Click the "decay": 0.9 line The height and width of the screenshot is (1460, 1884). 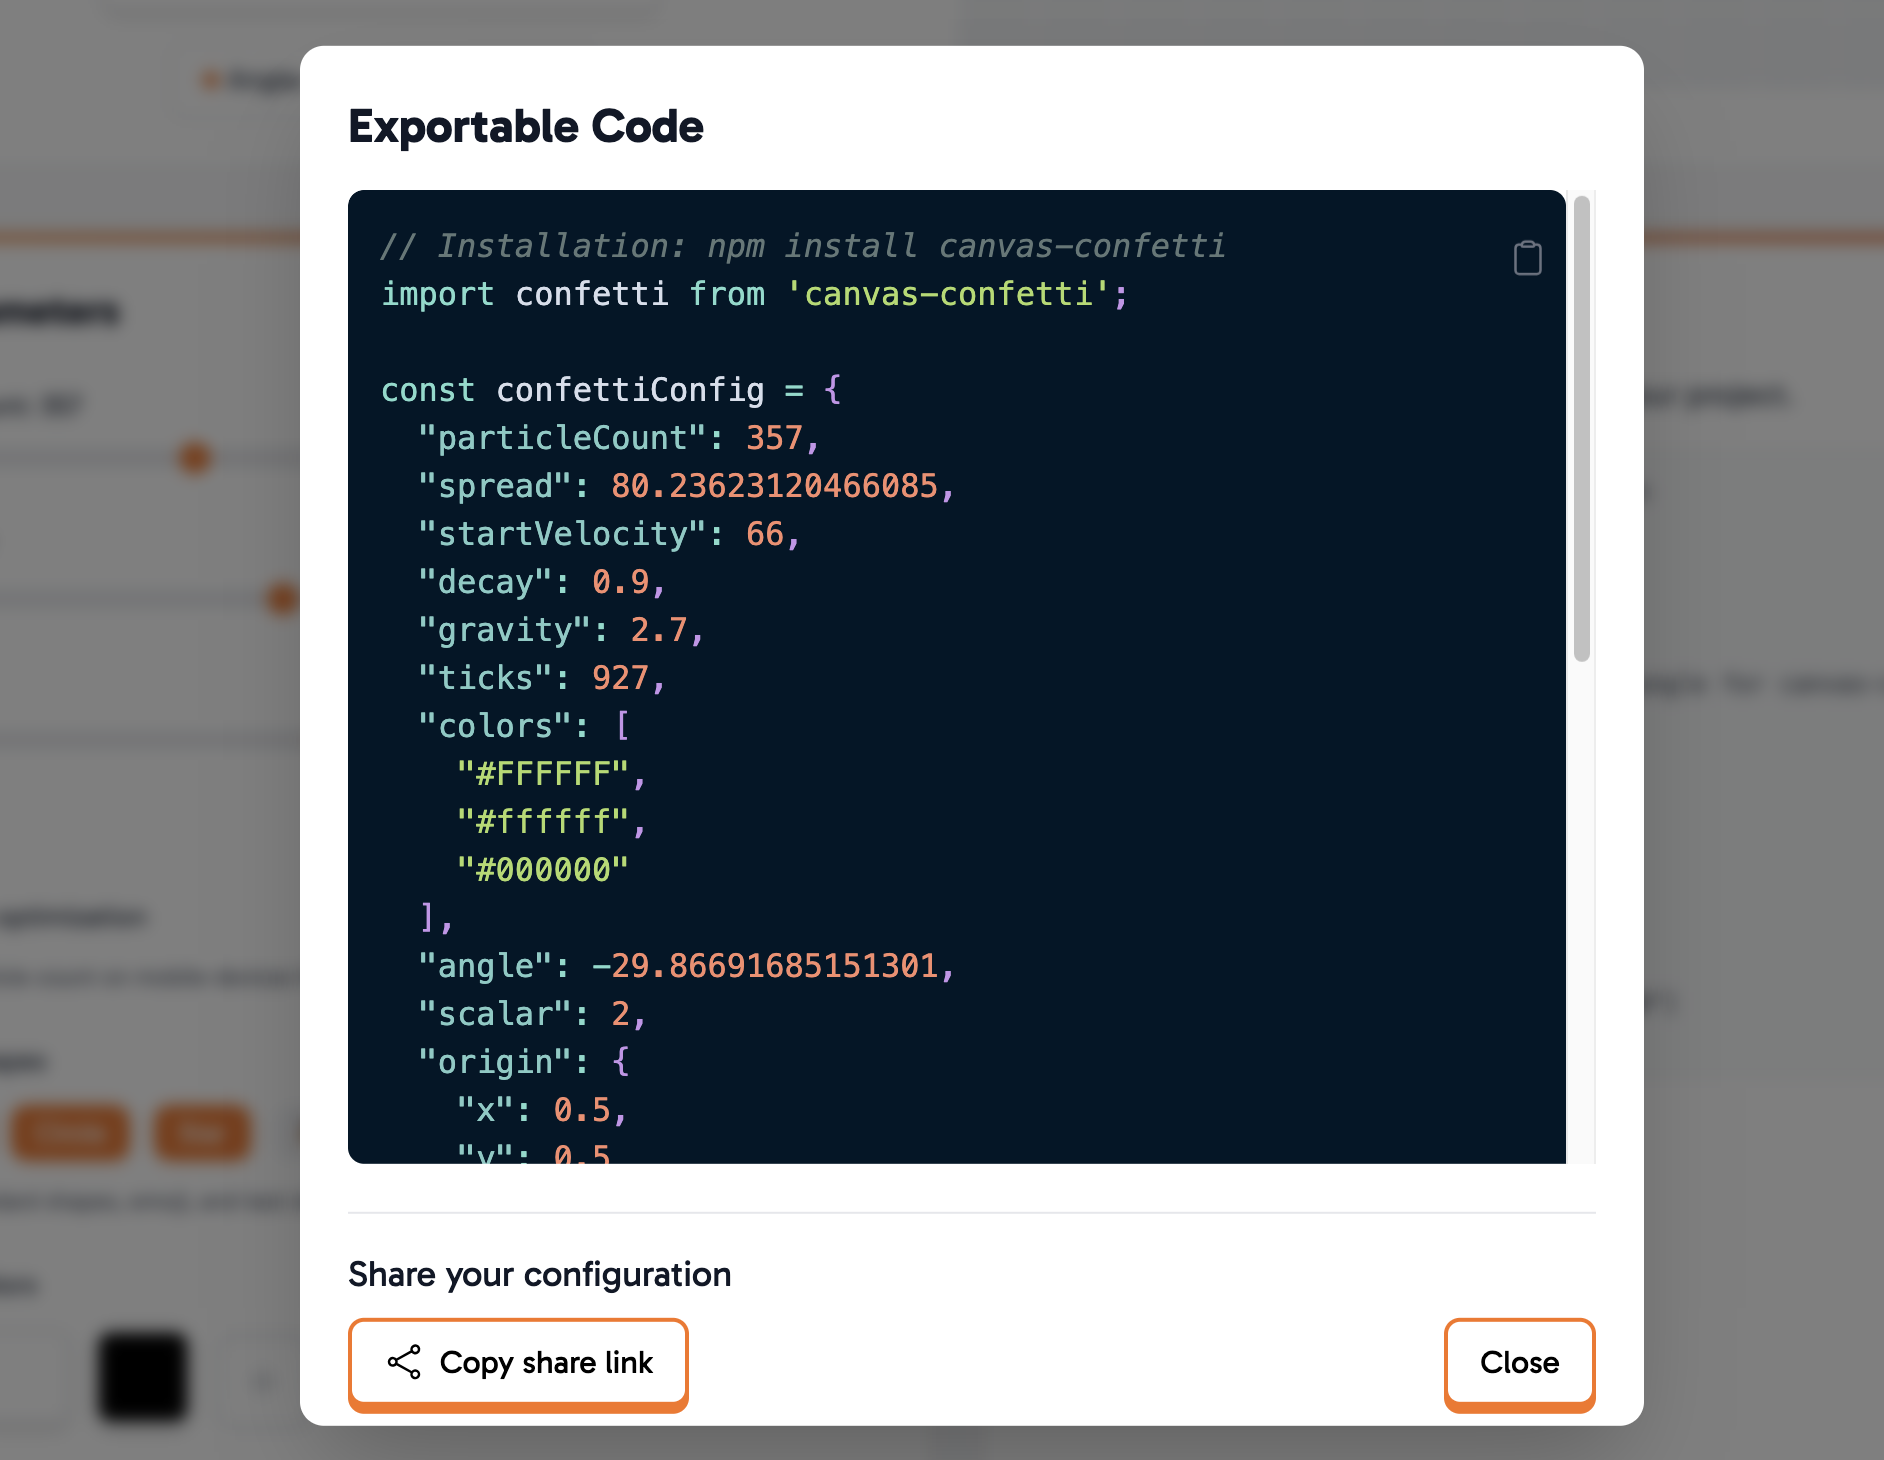[541, 582]
